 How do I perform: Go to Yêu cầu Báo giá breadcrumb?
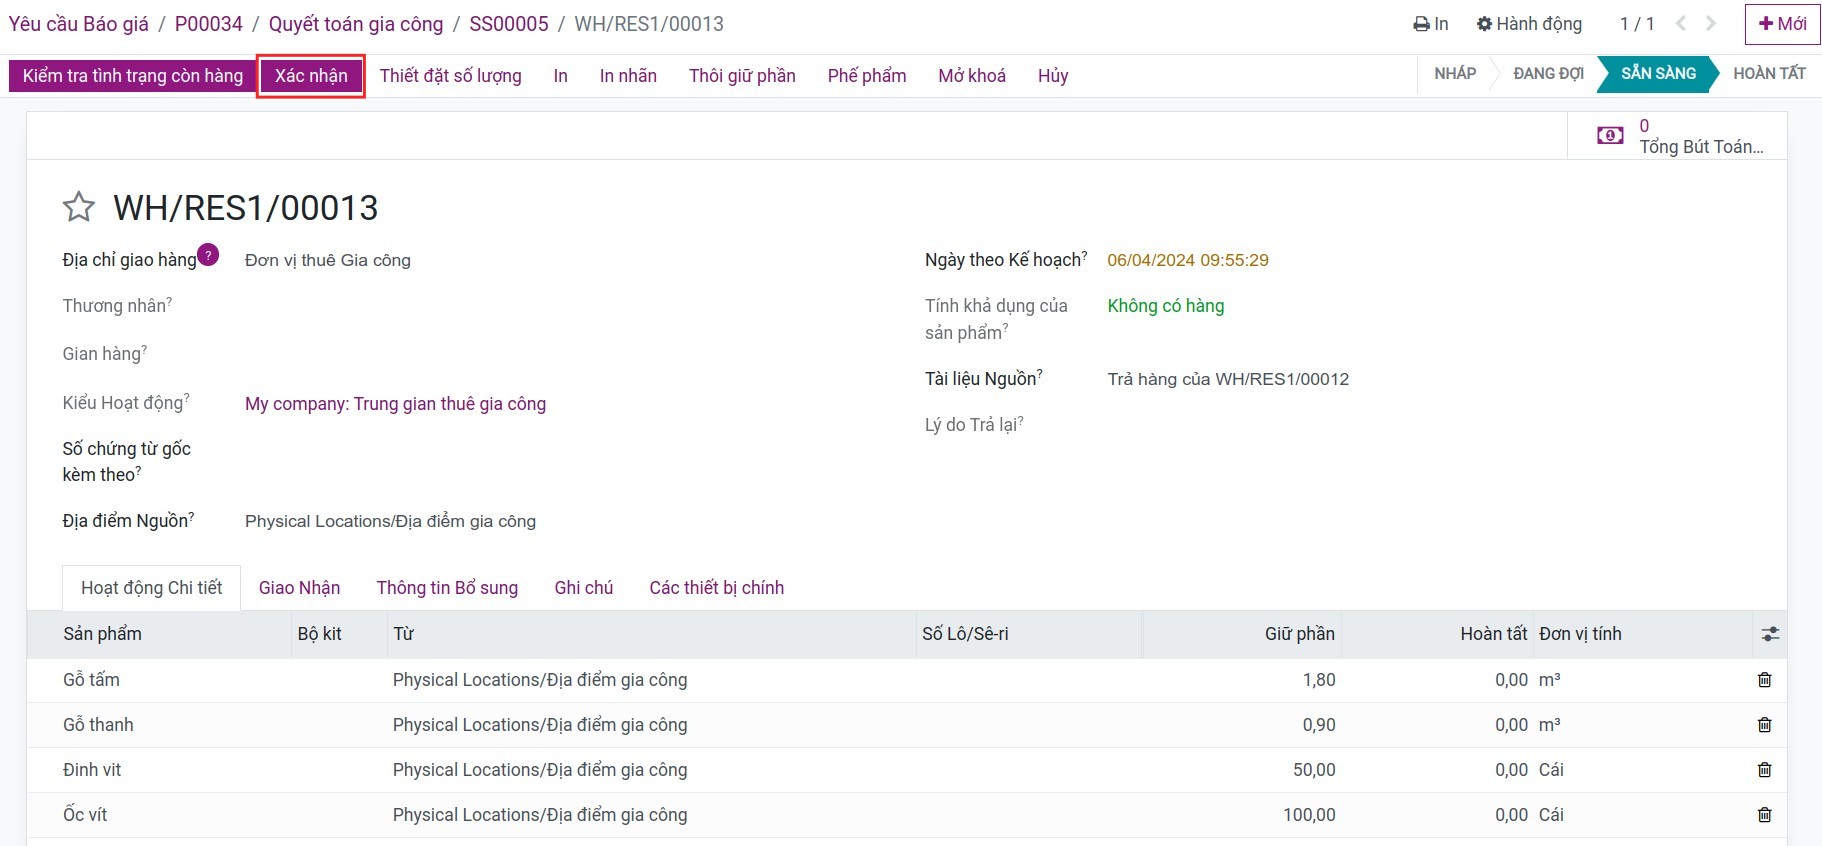point(79,24)
